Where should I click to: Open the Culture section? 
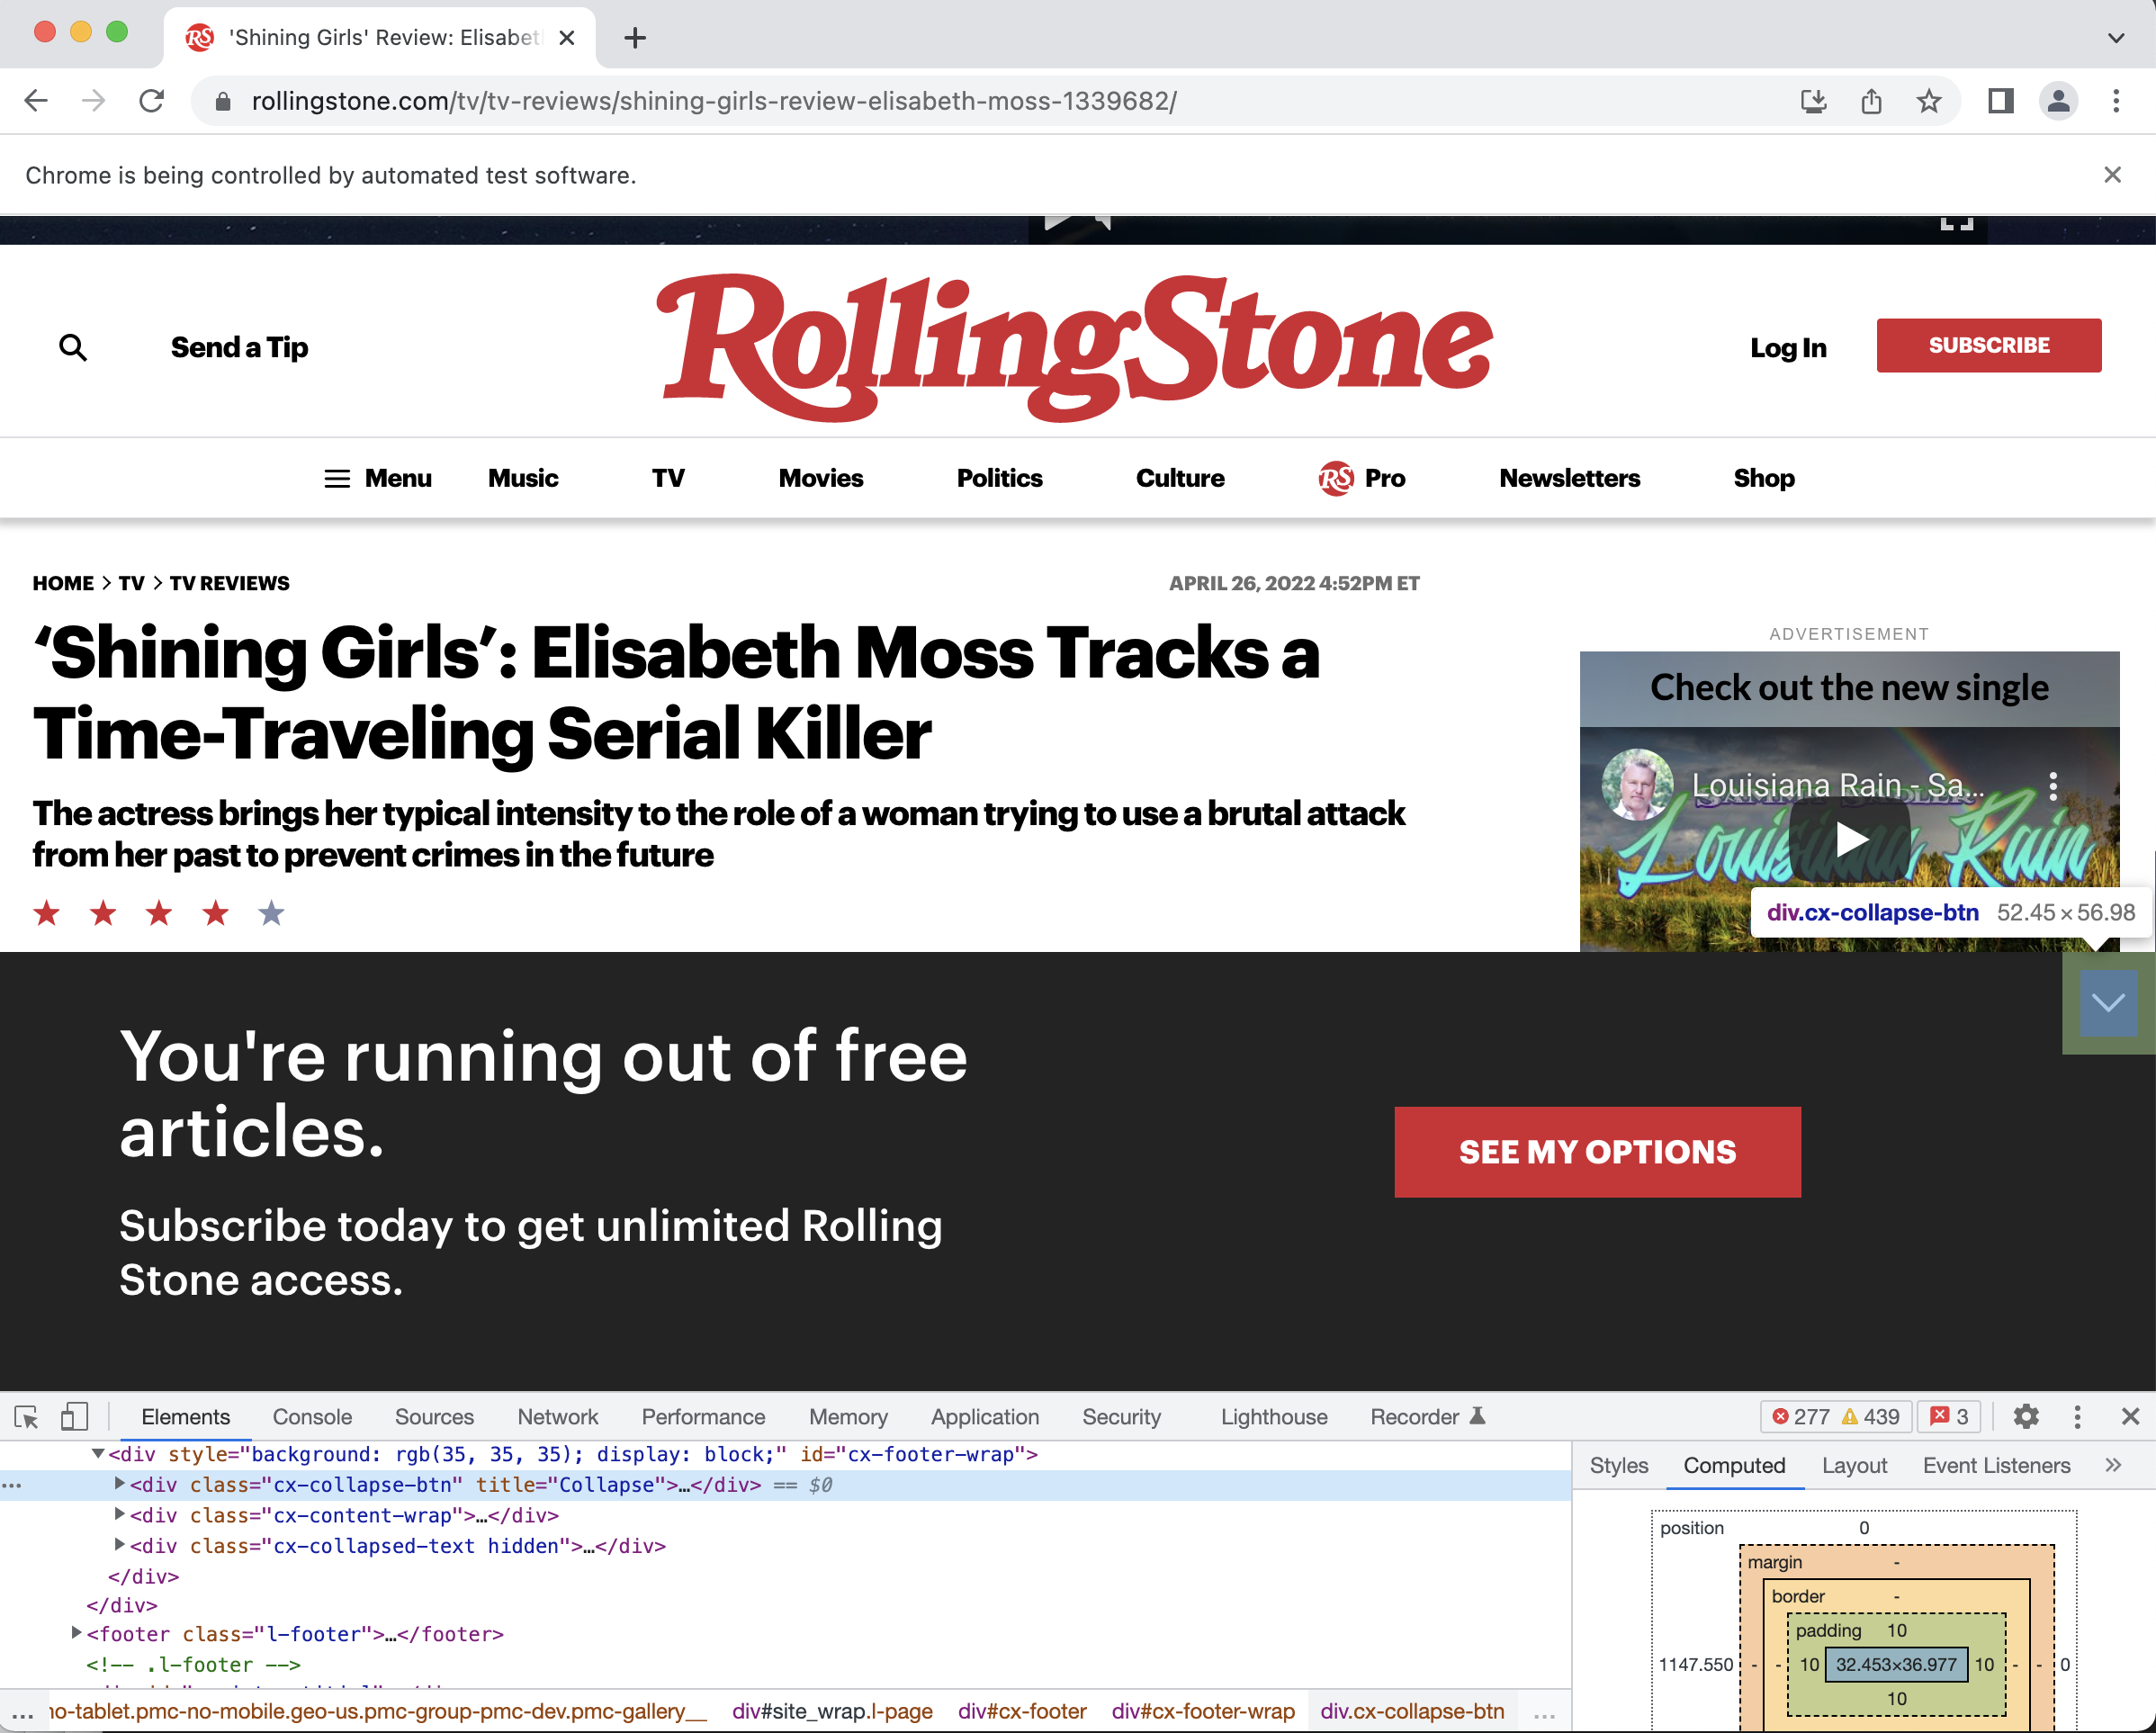point(1180,478)
